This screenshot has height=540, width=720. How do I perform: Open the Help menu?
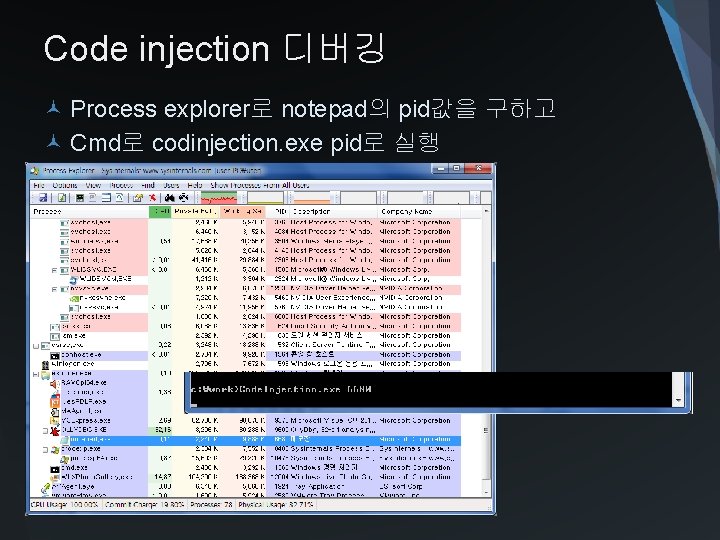(195, 185)
